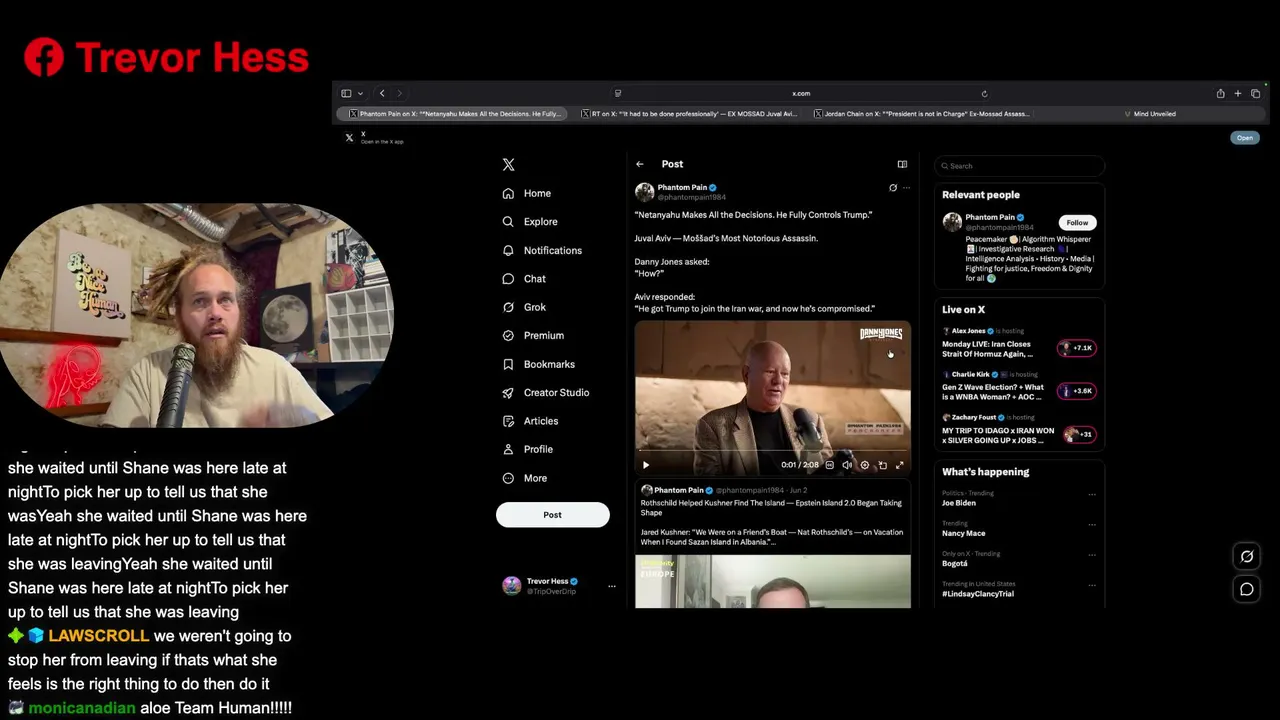The width and height of the screenshot is (1280, 720).
Task: Open the Grok icon in sidebar
Action: [508, 307]
